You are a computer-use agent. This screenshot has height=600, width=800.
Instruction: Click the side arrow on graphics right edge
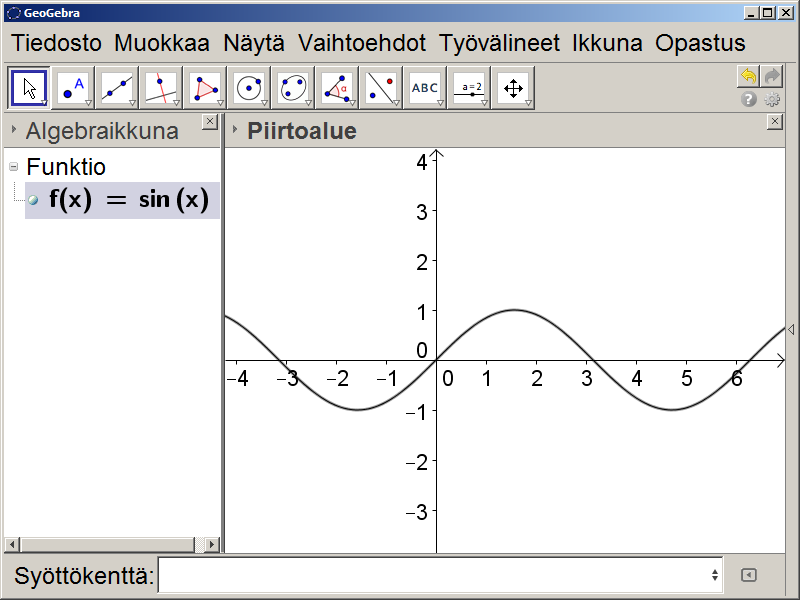791,330
